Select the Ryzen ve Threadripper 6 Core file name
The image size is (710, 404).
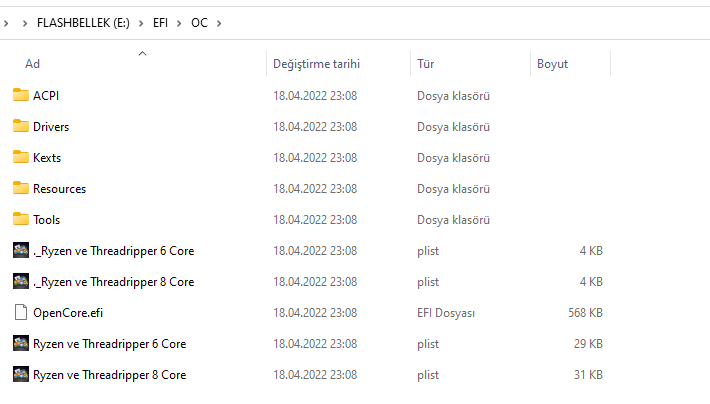(109, 344)
